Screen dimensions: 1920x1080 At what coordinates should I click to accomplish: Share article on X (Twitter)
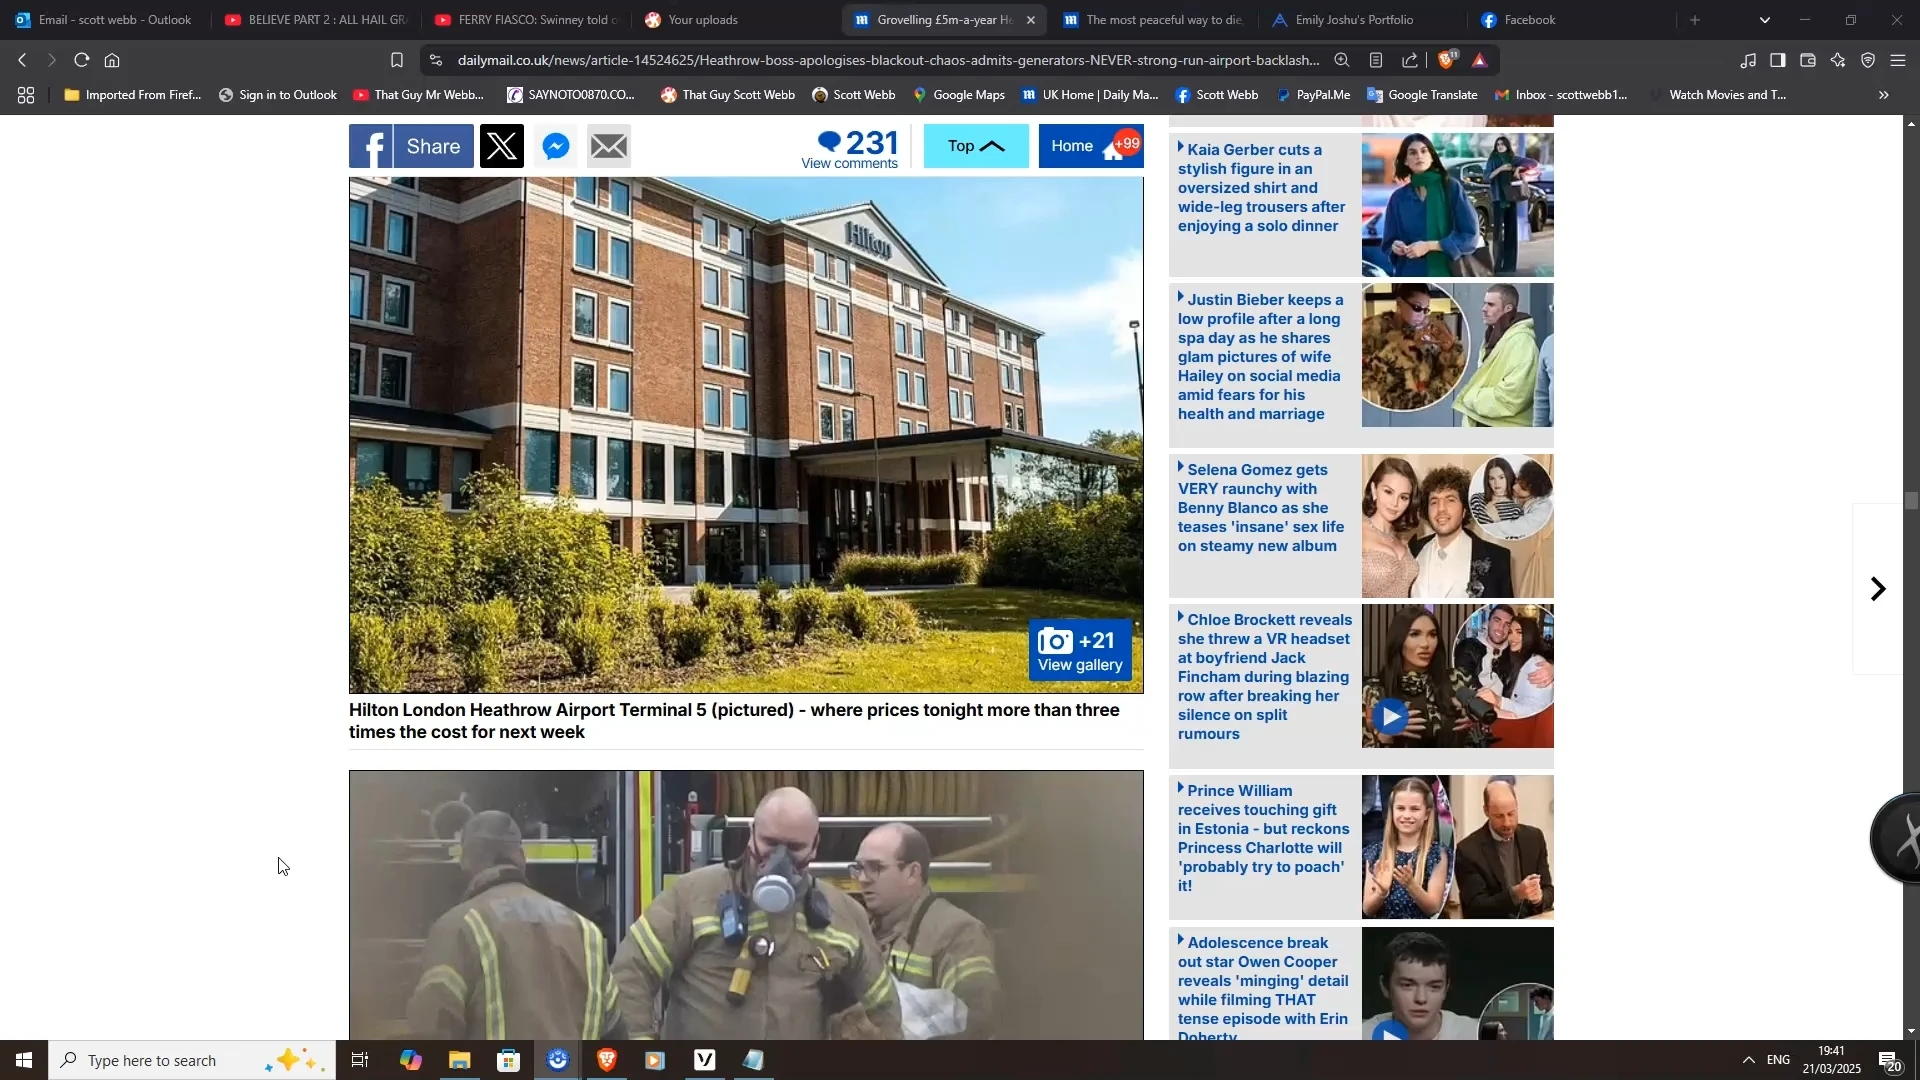click(x=502, y=146)
